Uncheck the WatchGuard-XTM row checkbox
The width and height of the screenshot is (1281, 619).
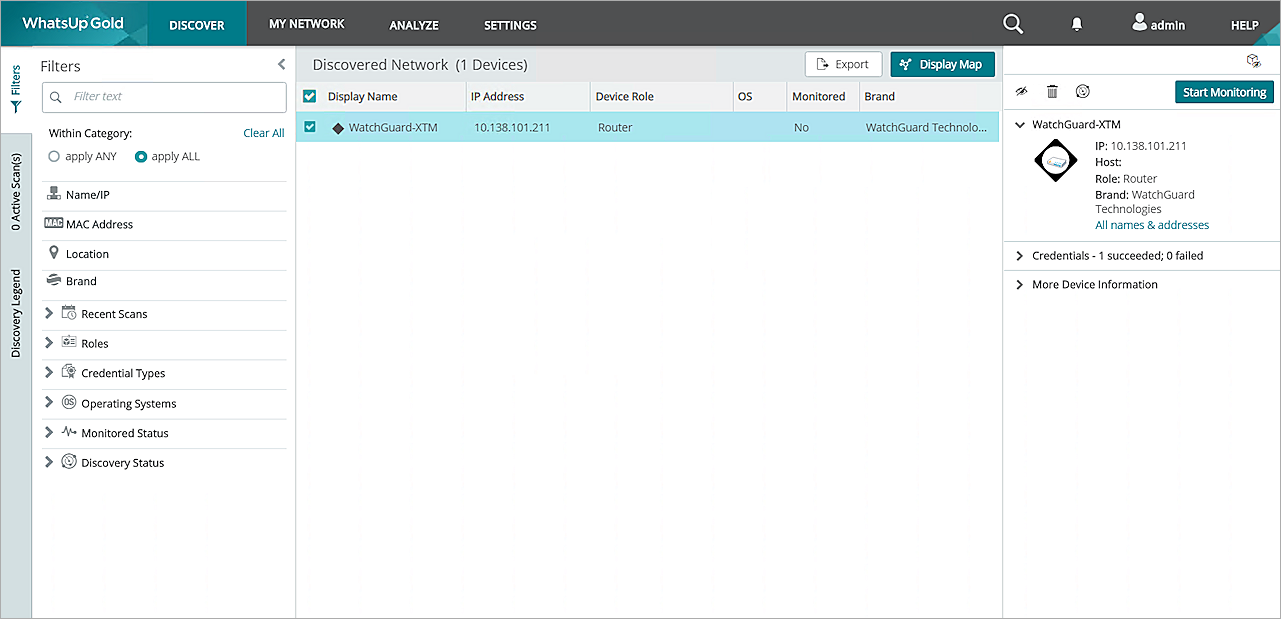point(310,127)
